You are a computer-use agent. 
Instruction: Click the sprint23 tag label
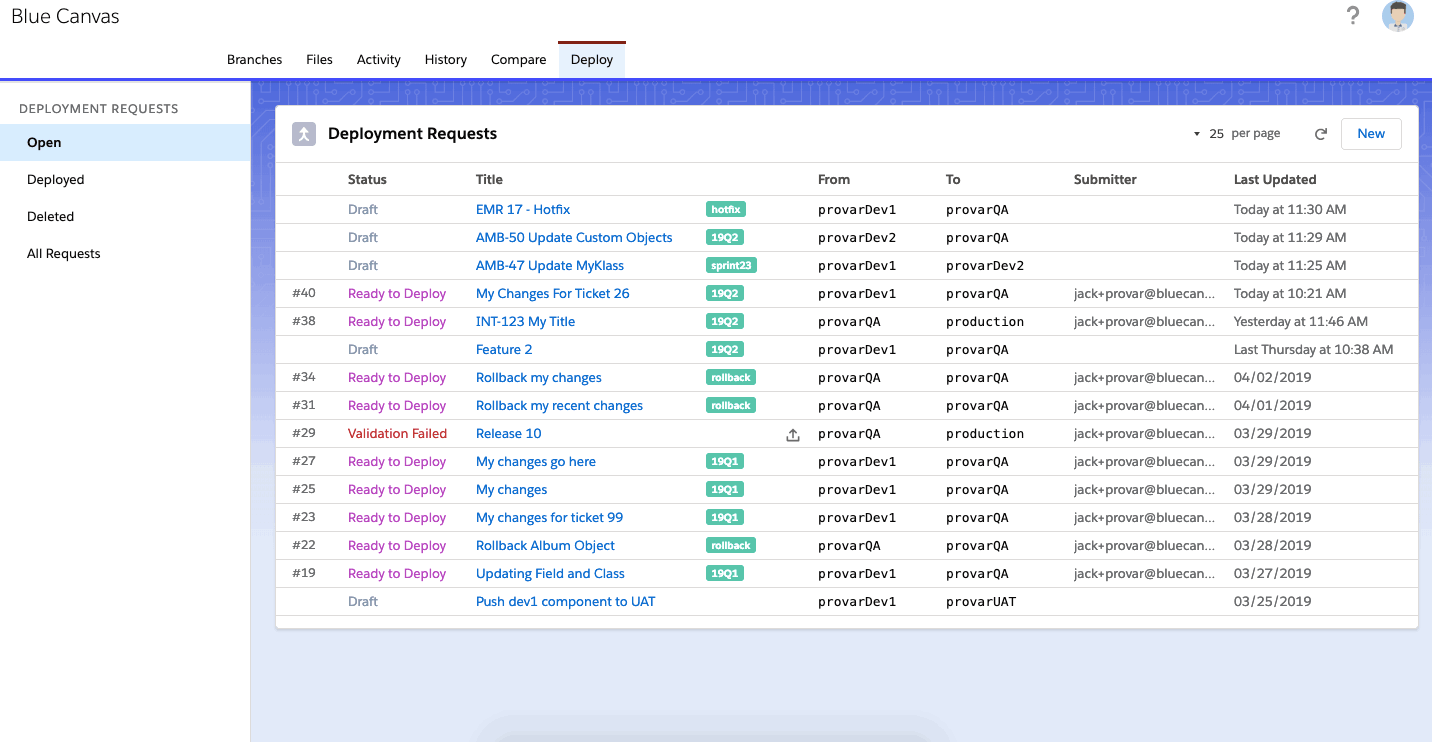click(731, 266)
